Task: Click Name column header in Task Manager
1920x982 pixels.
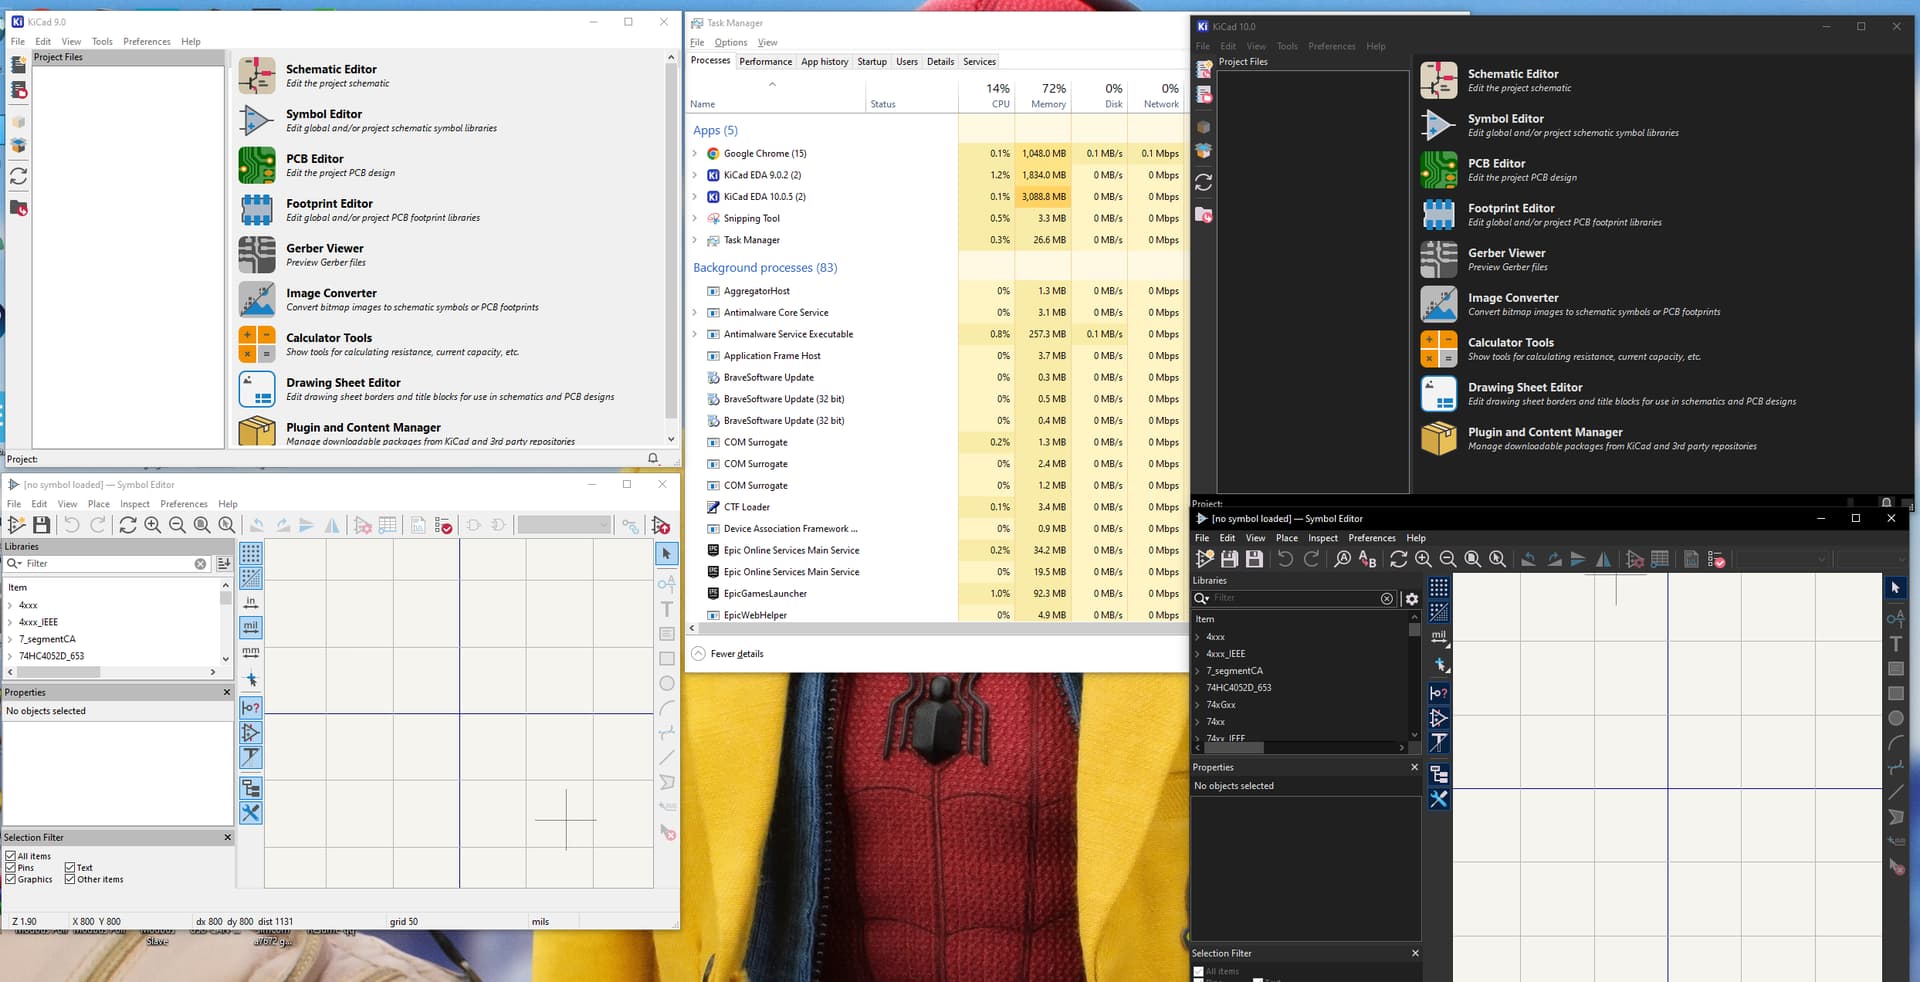Action: [x=776, y=96]
